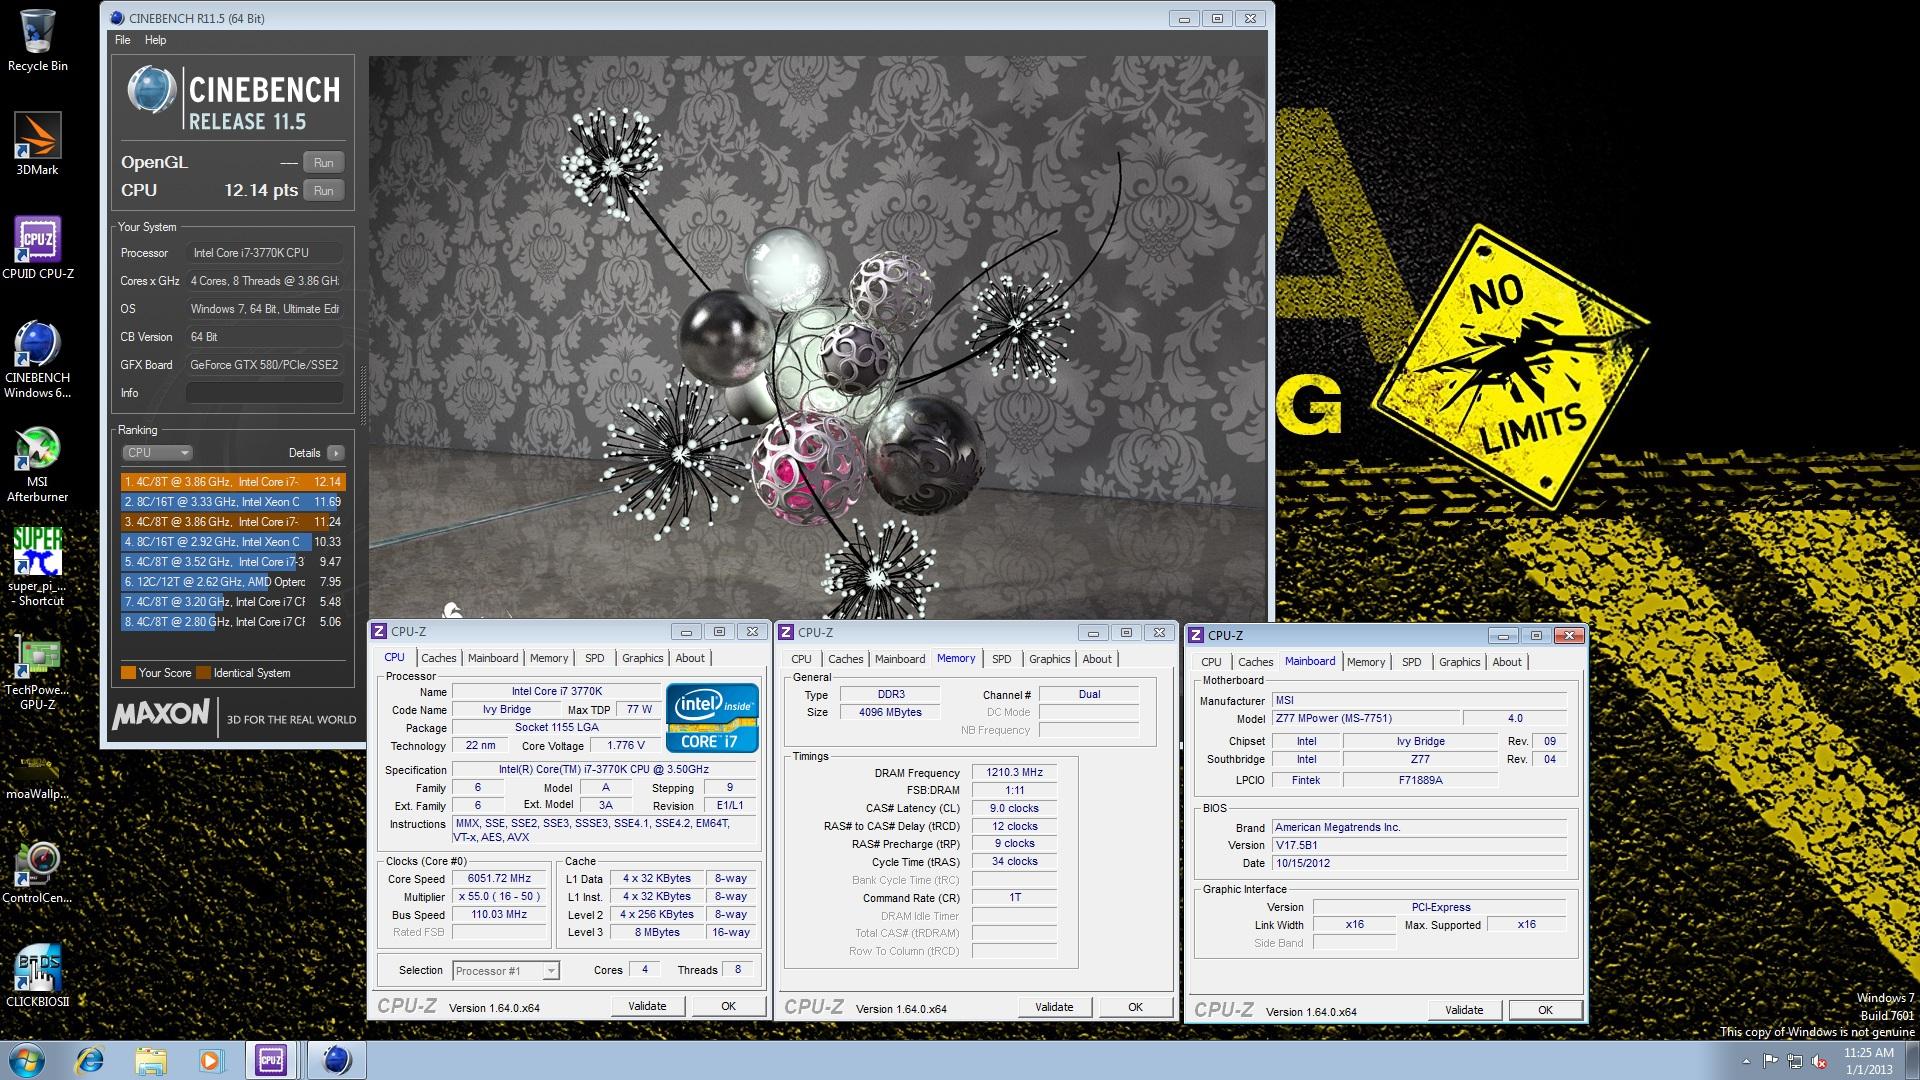The height and width of the screenshot is (1080, 1920).
Task: Open CPUID CPU-Z desktop shortcut
Action: click(x=38, y=248)
